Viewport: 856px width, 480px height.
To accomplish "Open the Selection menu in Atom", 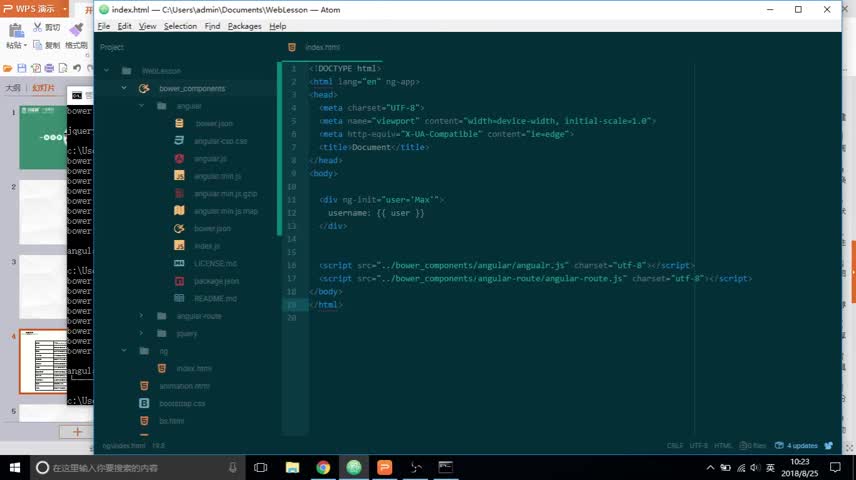I will (x=180, y=26).
